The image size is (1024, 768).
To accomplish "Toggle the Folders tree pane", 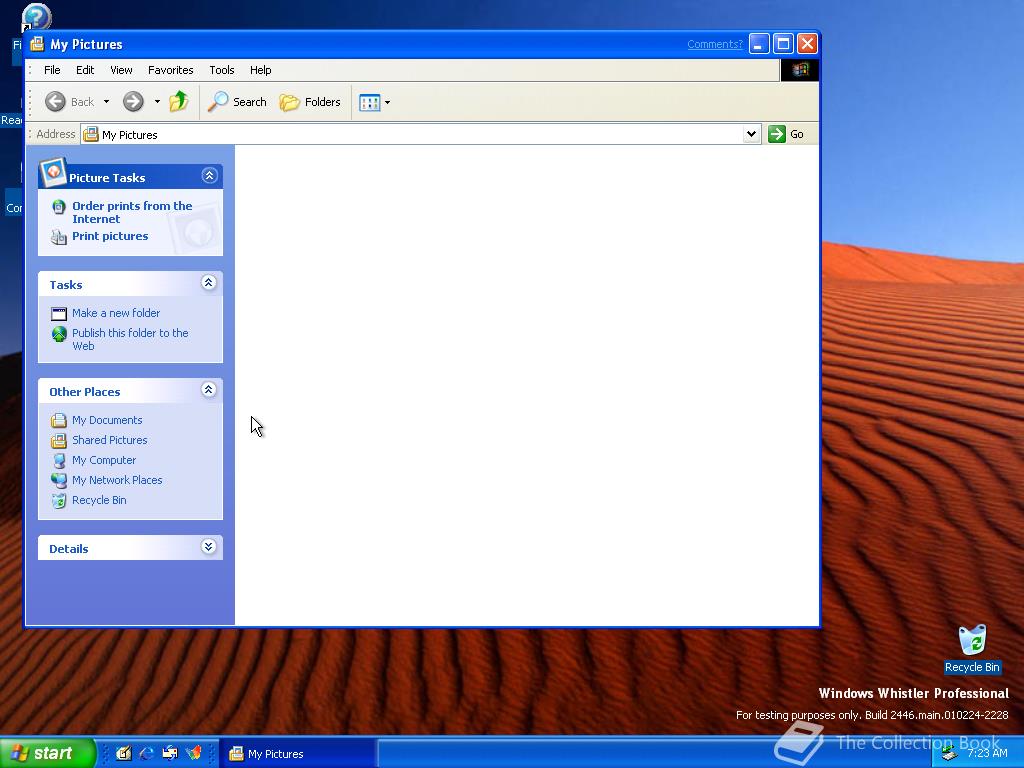I will pos(310,102).
